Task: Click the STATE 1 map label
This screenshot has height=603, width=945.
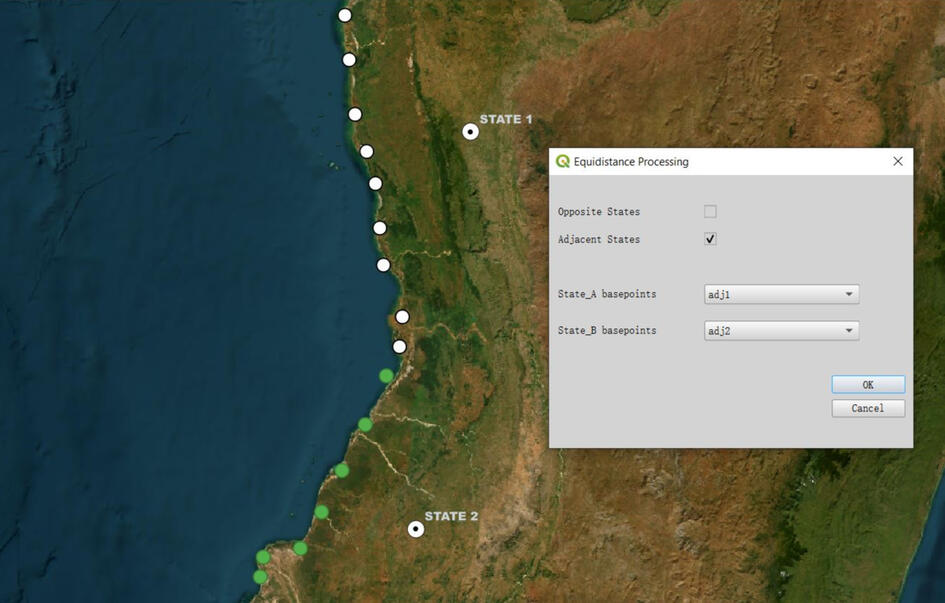Action: (506, 119)
